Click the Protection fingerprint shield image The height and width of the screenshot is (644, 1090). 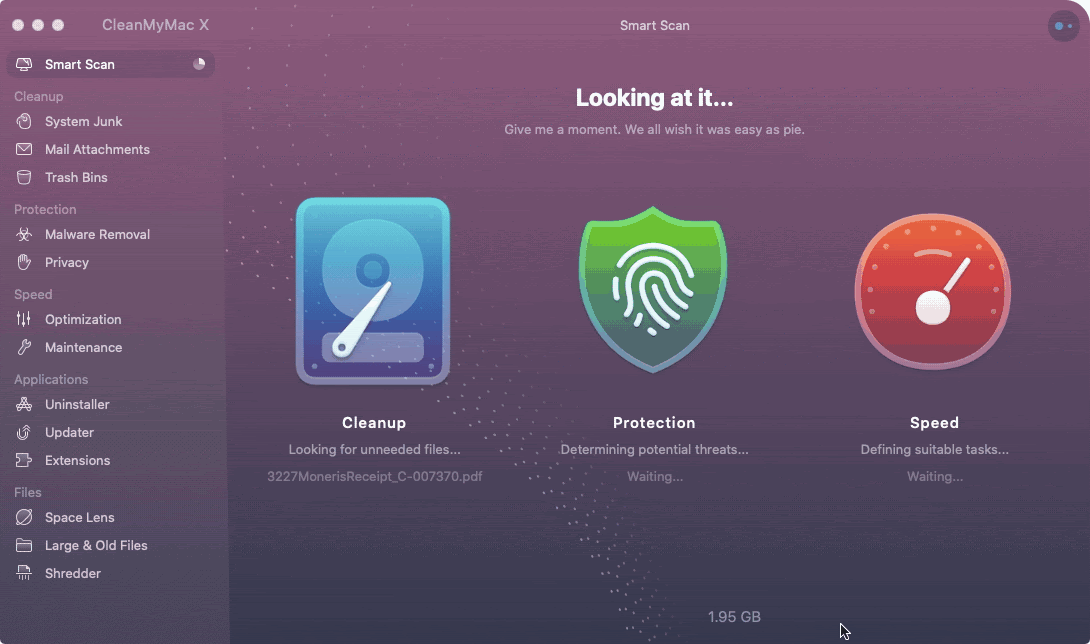pos(654,290)
